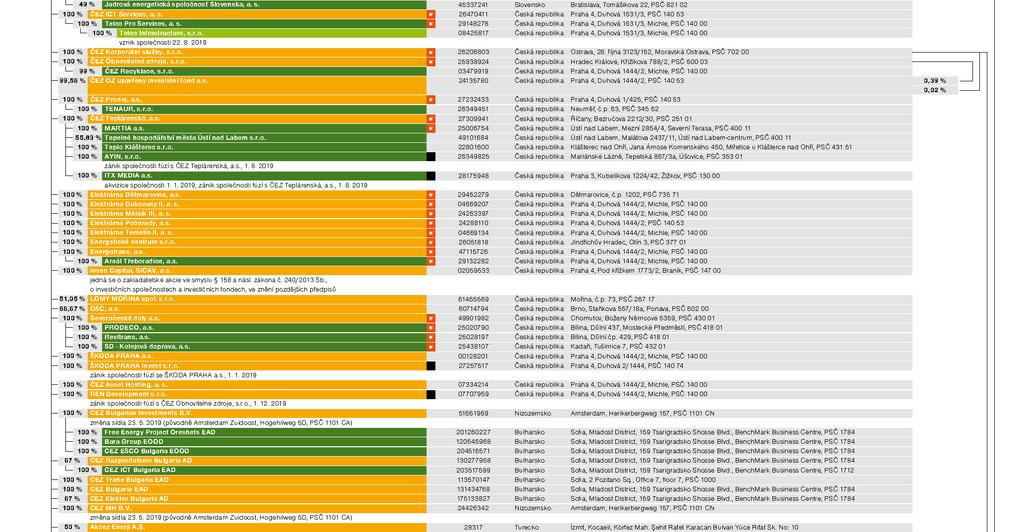This screenshot has height=532, width=1024.
Task: Select the Telco Infrastructure, s.r.o. light green bar
Action: [x=271, y=33]
